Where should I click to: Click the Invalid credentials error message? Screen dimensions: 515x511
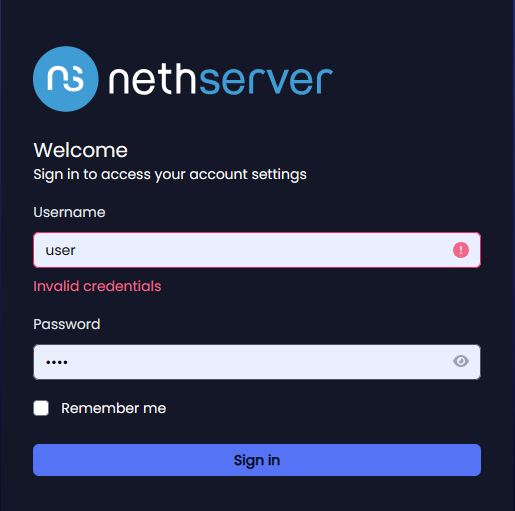click(97, 286)
